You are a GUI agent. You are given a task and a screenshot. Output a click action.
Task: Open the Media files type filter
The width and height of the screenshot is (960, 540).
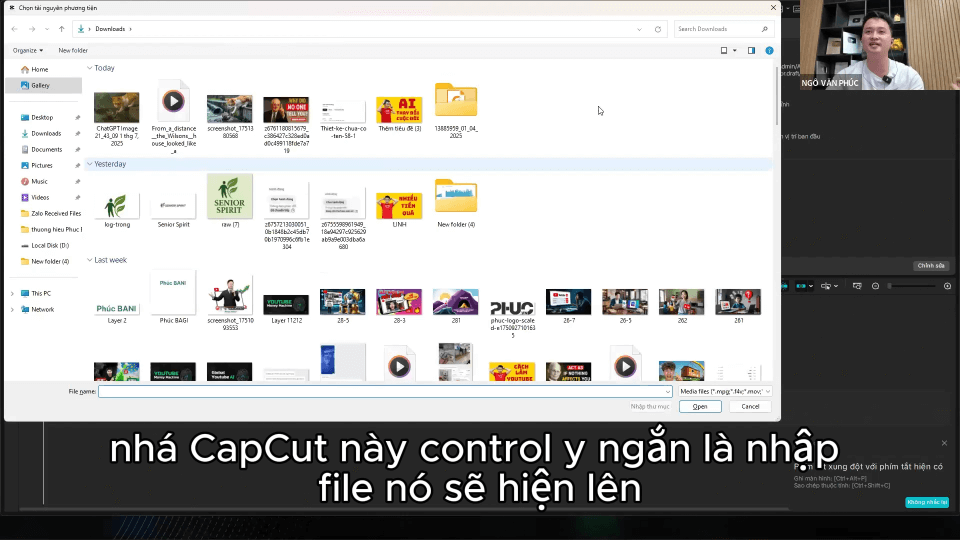pos(725,391)
